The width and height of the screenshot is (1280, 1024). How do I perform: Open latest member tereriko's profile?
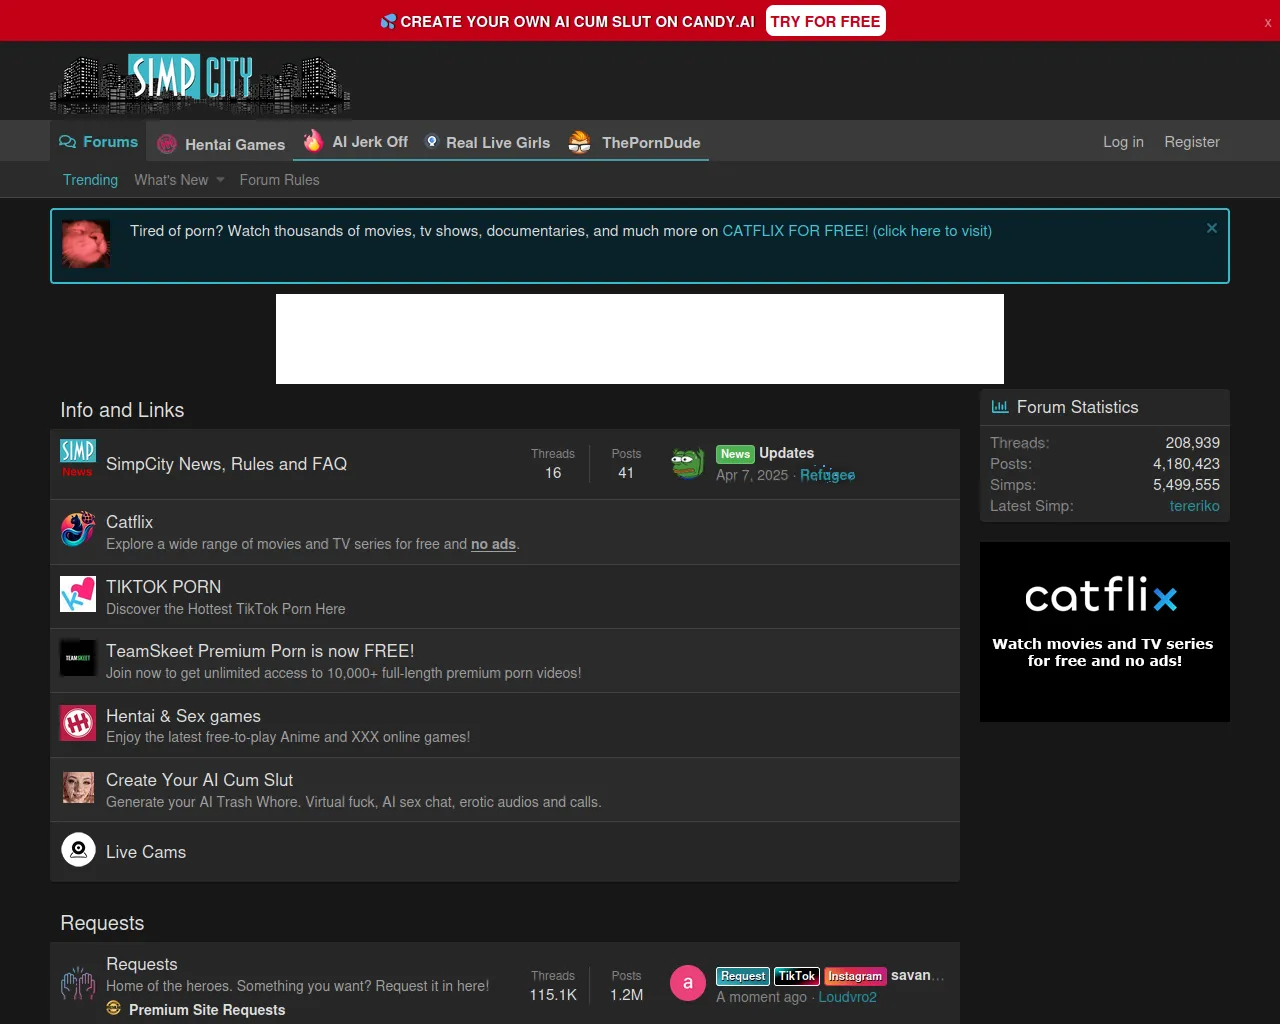tap(1194, 506)
